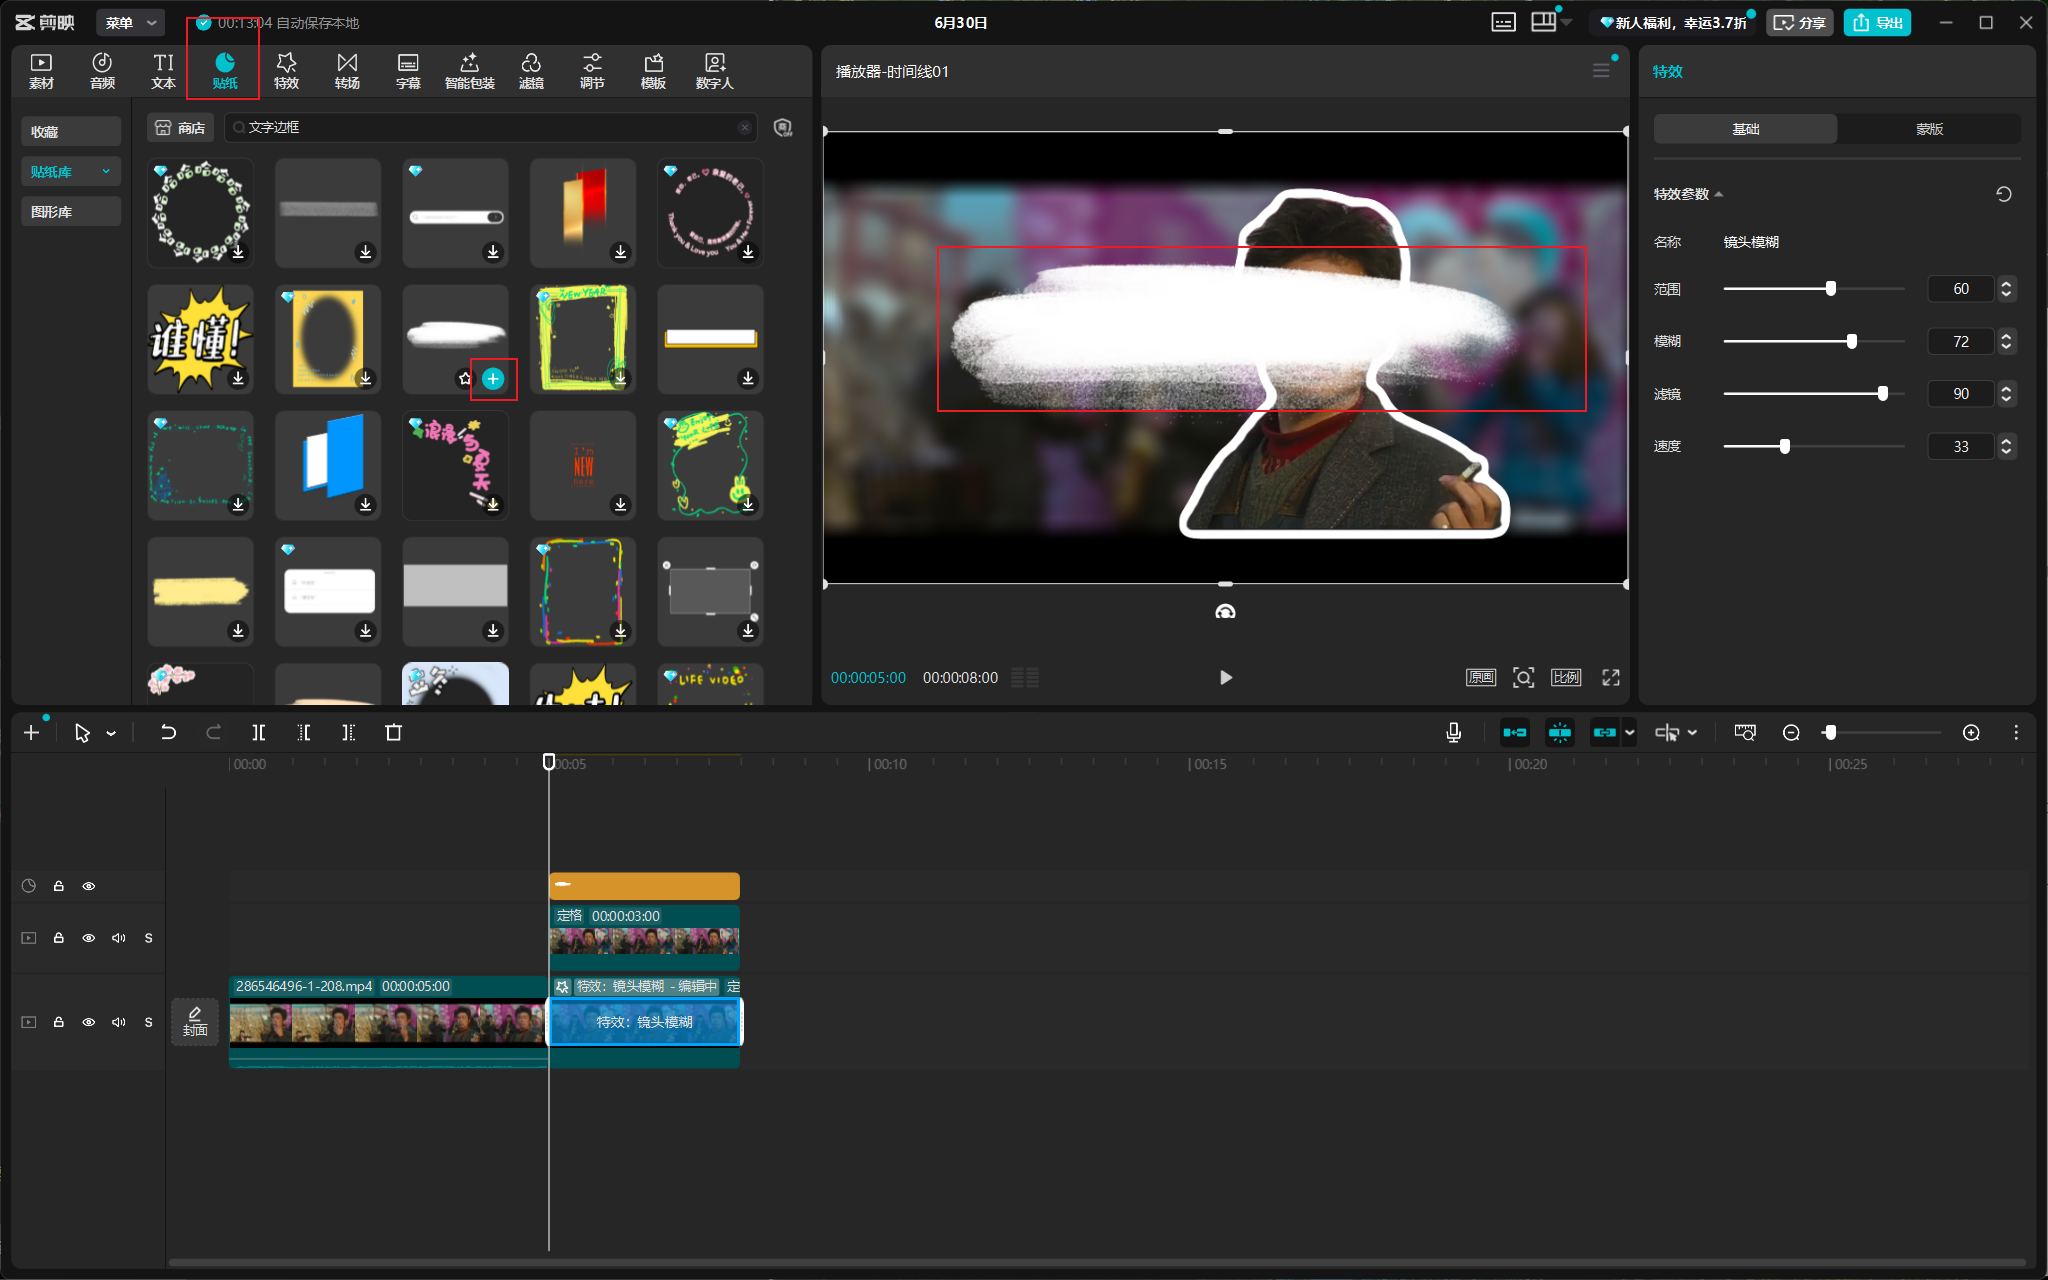Click the delete trash icon in timeline toolbar

click(x=393, y=733)
